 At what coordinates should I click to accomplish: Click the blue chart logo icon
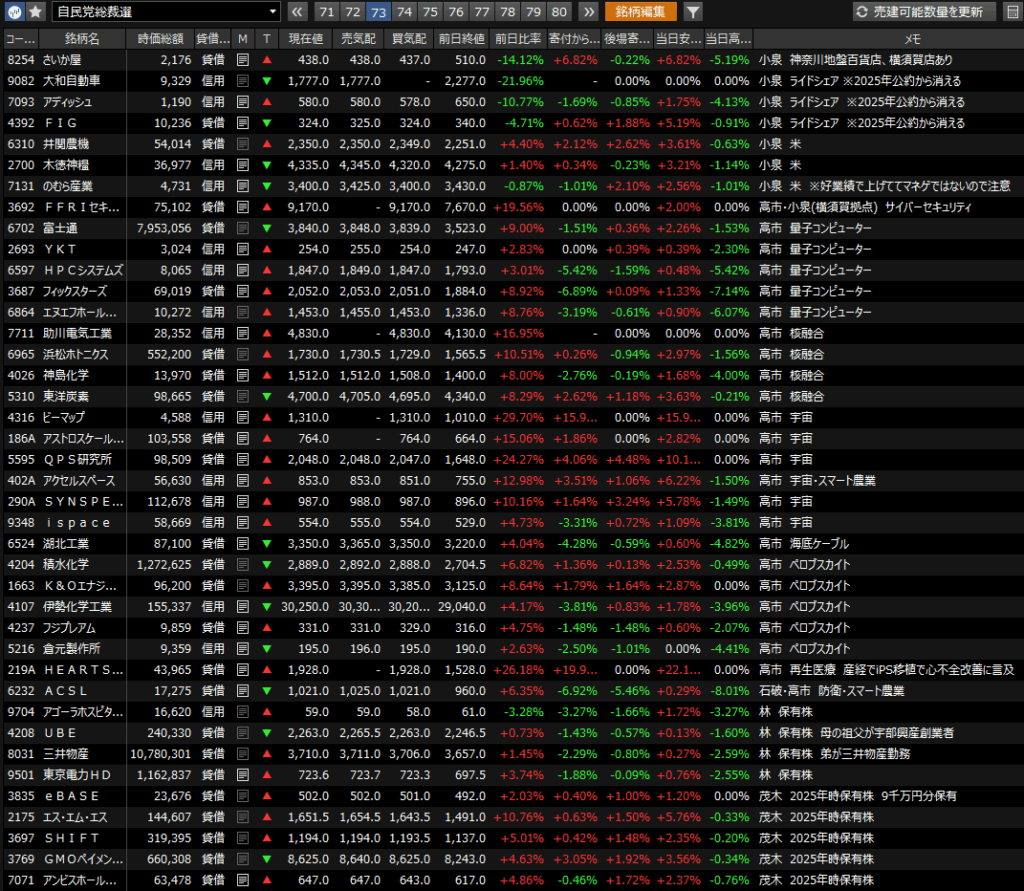pos(15,12)
